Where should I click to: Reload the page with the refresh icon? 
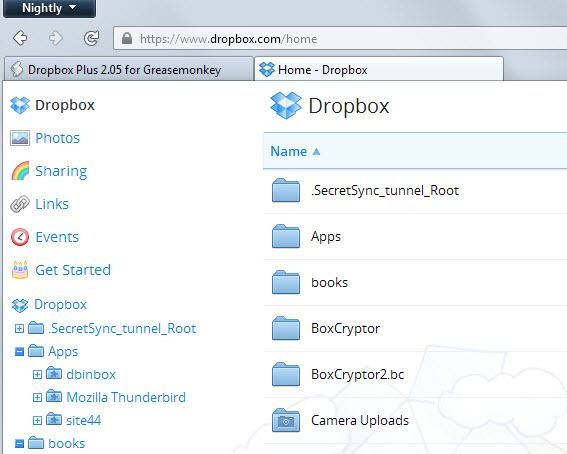click(91, 38)
